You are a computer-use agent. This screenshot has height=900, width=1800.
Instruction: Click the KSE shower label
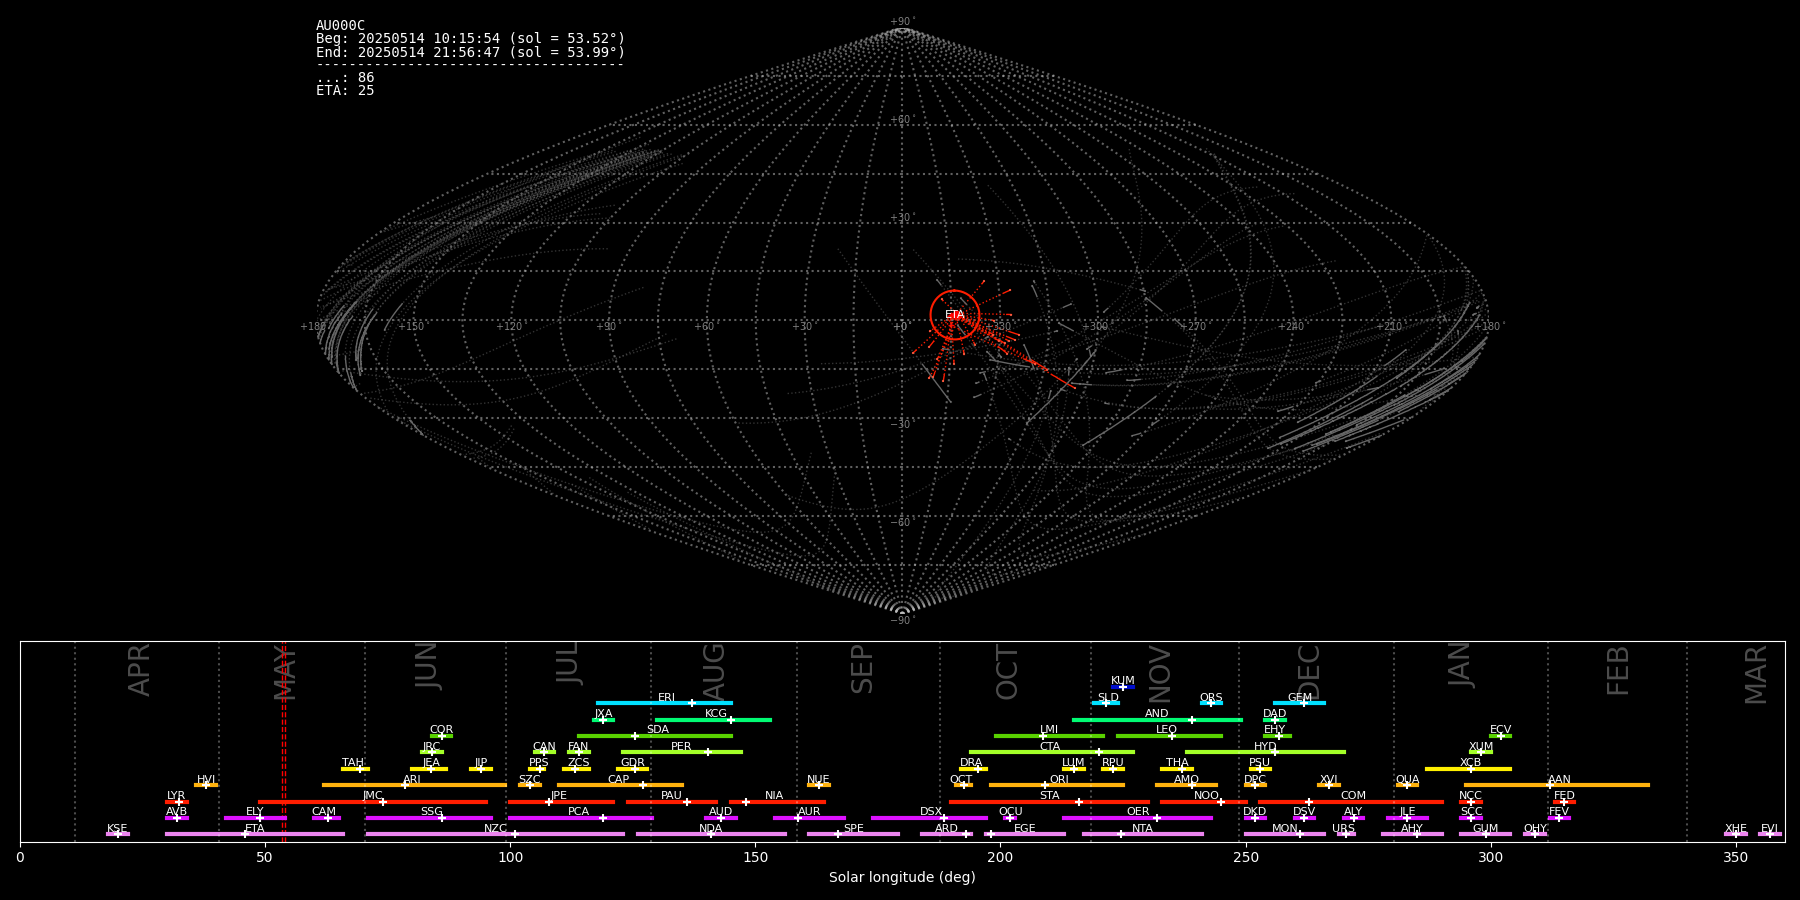117,829
